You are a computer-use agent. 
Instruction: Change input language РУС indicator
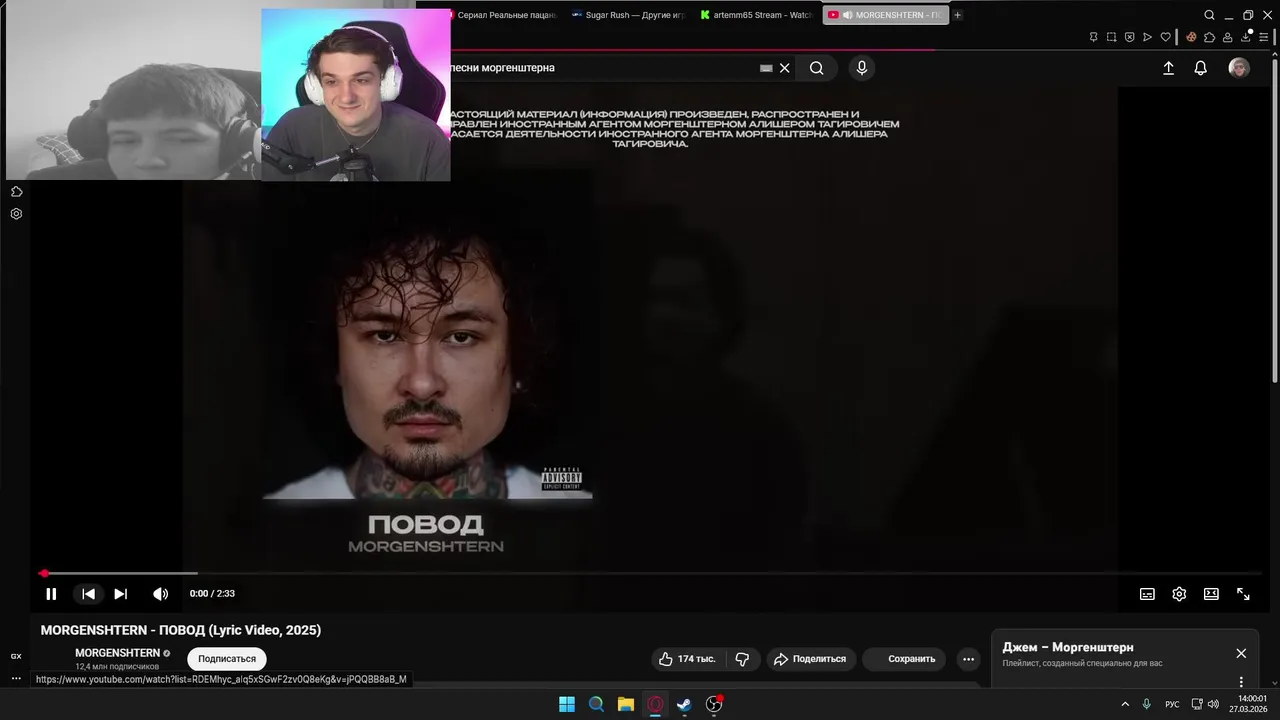1172,704
